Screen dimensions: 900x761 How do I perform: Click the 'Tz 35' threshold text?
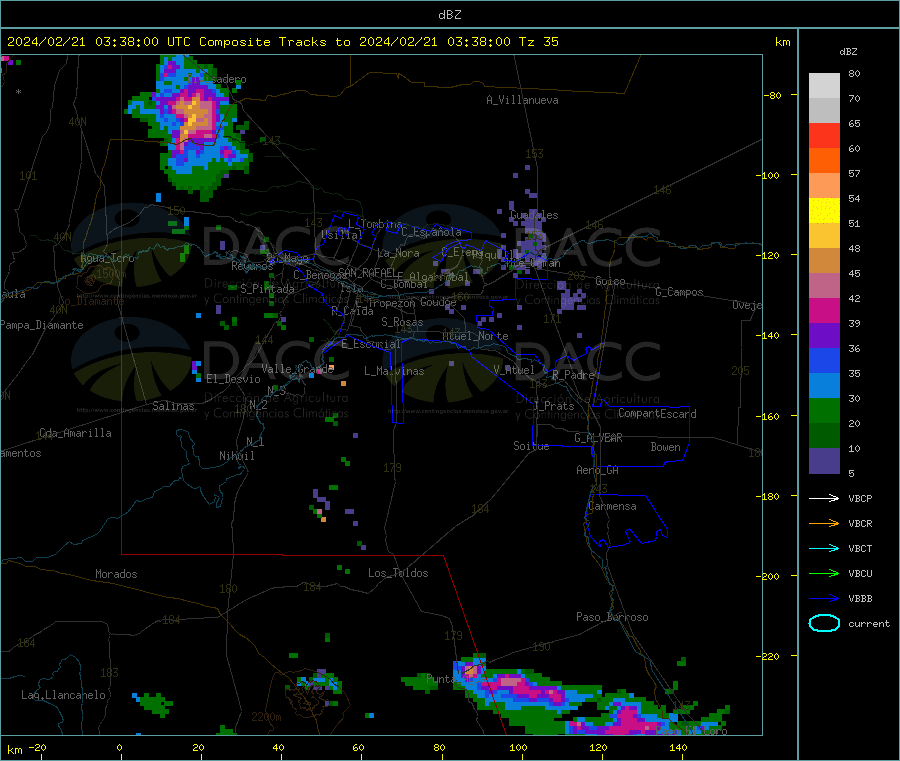pyautogui.click(x=538, y=42)
